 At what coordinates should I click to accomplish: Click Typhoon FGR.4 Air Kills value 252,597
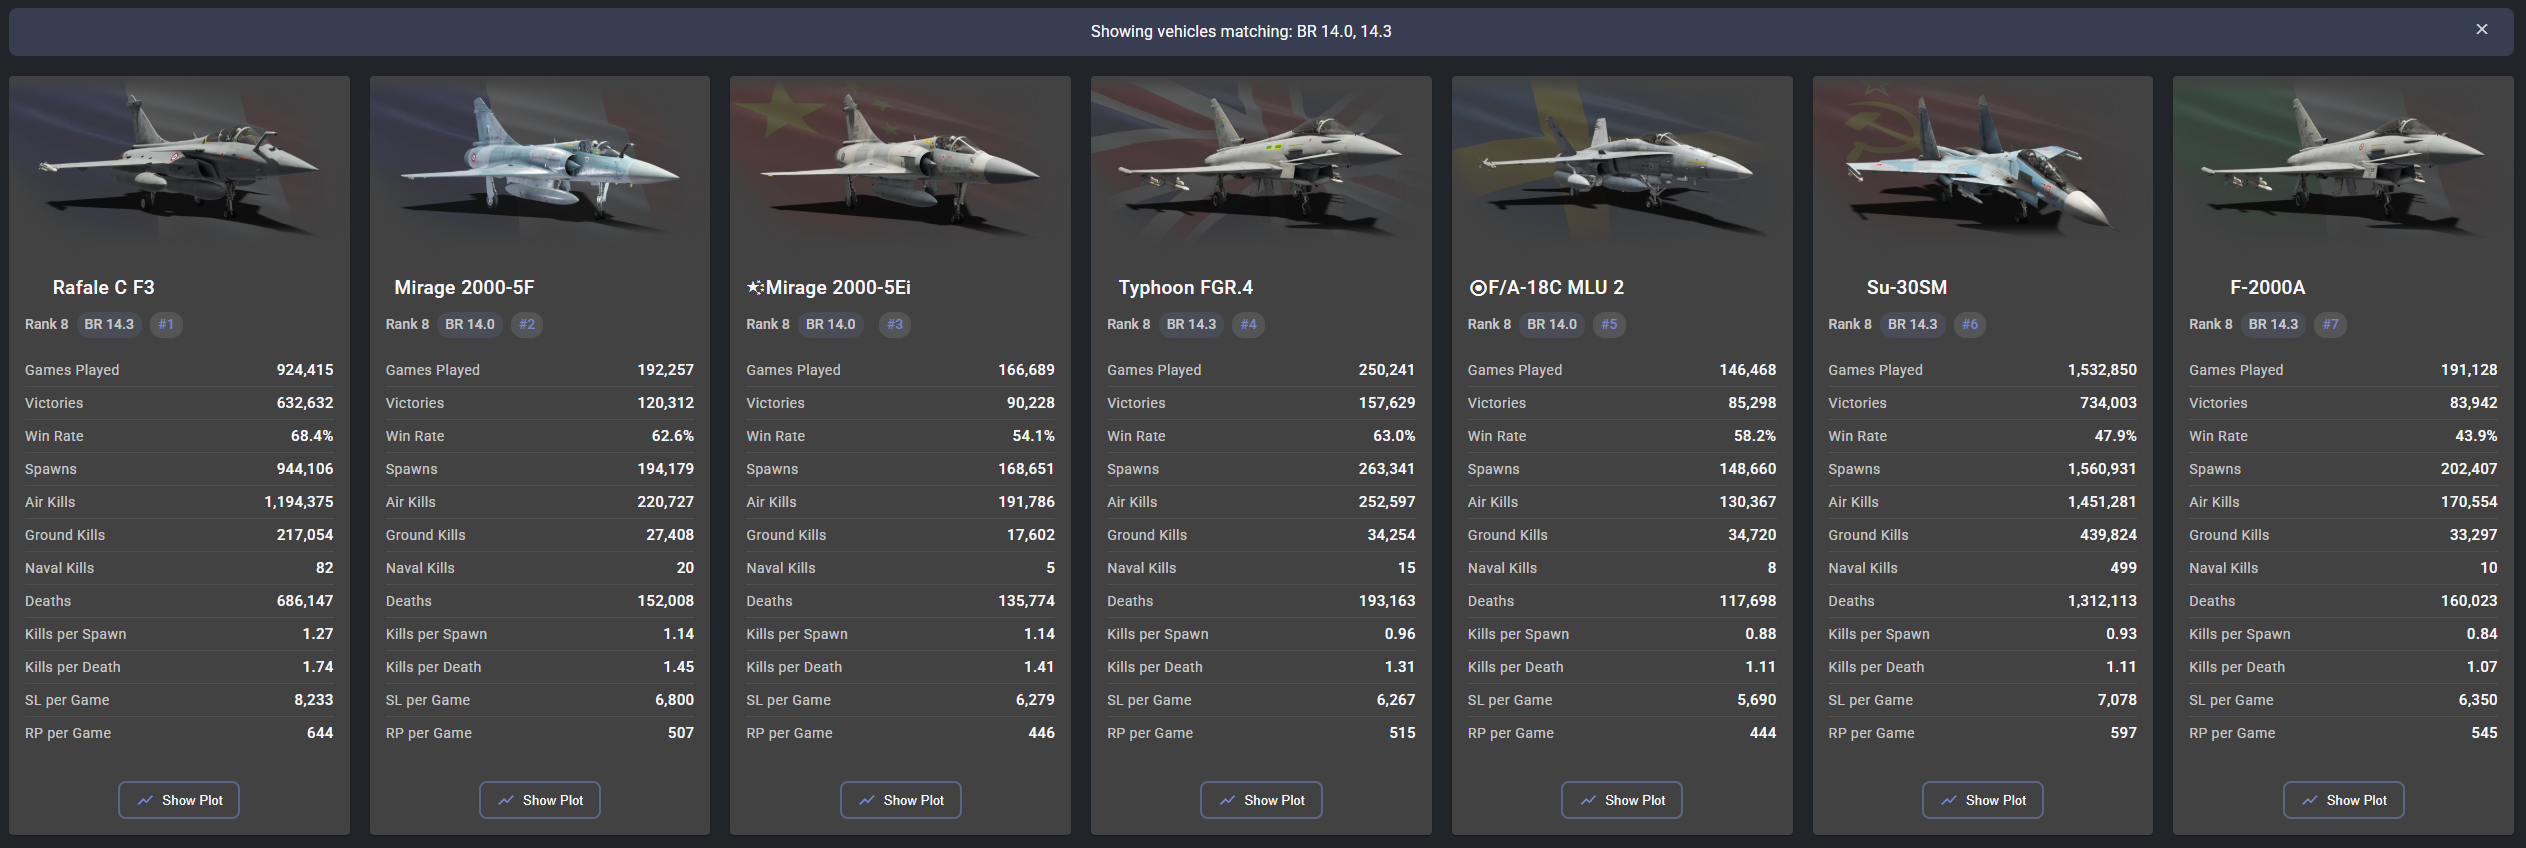tap(1387, 502)
